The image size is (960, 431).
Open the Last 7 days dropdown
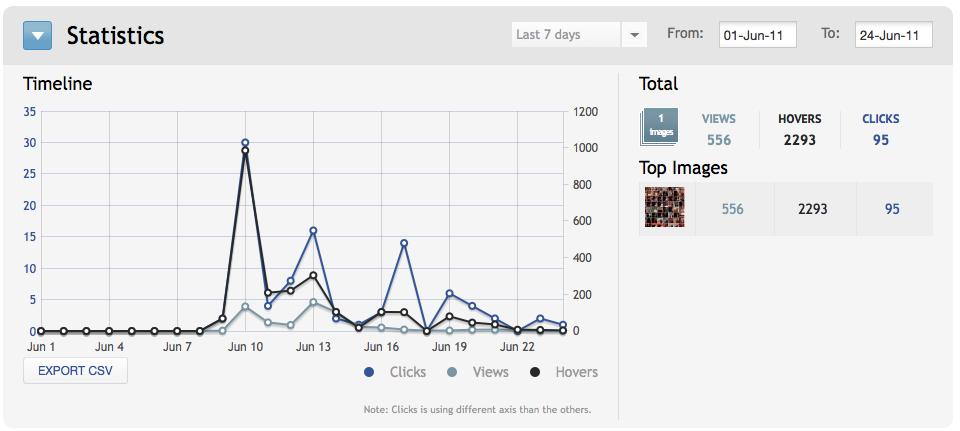566,35
